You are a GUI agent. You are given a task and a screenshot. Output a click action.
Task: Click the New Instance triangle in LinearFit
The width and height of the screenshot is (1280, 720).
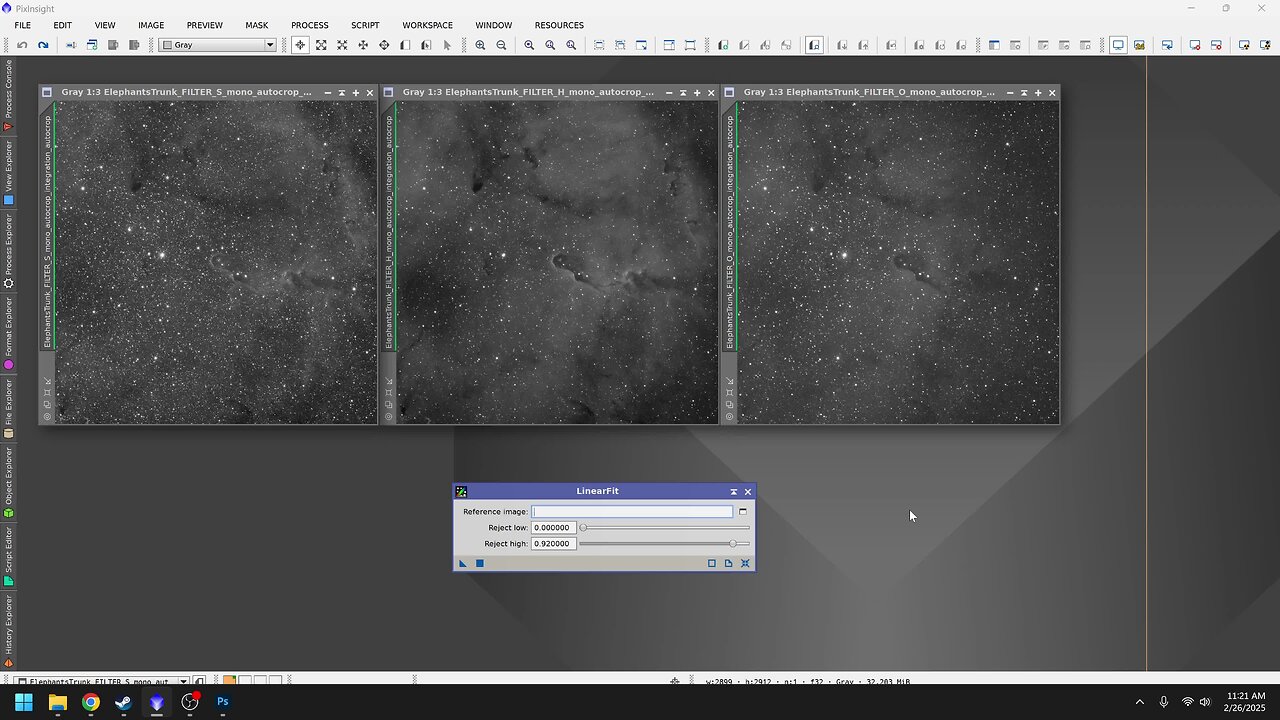[x=463, y=564]
